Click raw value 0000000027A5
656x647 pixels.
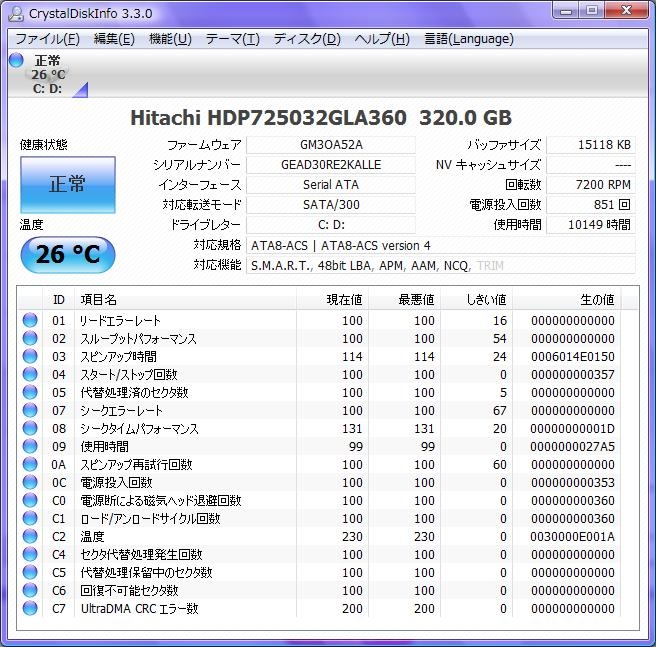point(573,447)
